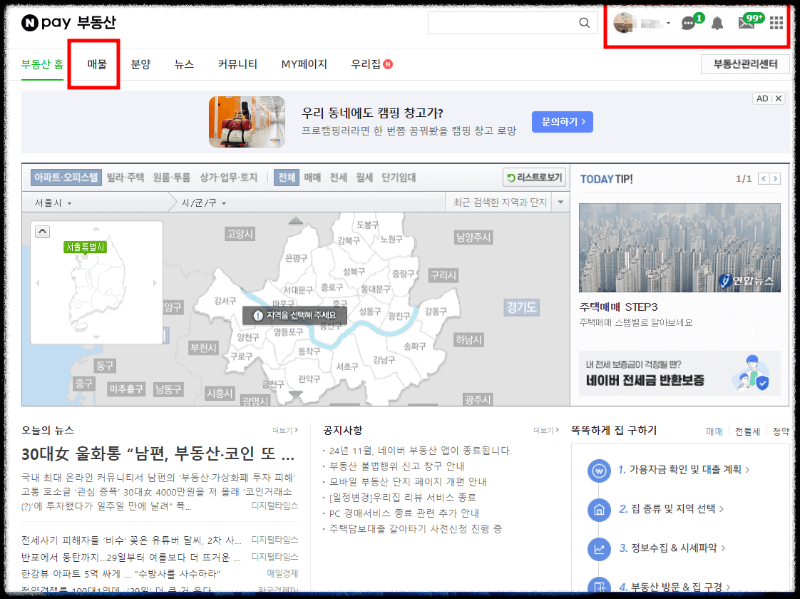The width and height of the screenshot is (800, 599).
Task: Select 전체 deal type filter
Action: 286,178
